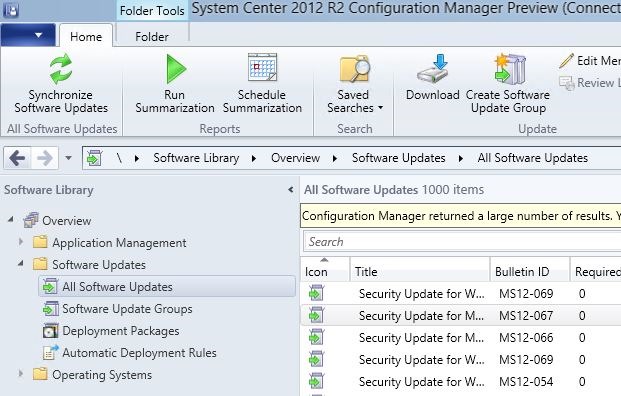The height and width of the screenshot is (396, 621).
Task: Switch to the Home ribbon tab
Action: tap(86, 36)
